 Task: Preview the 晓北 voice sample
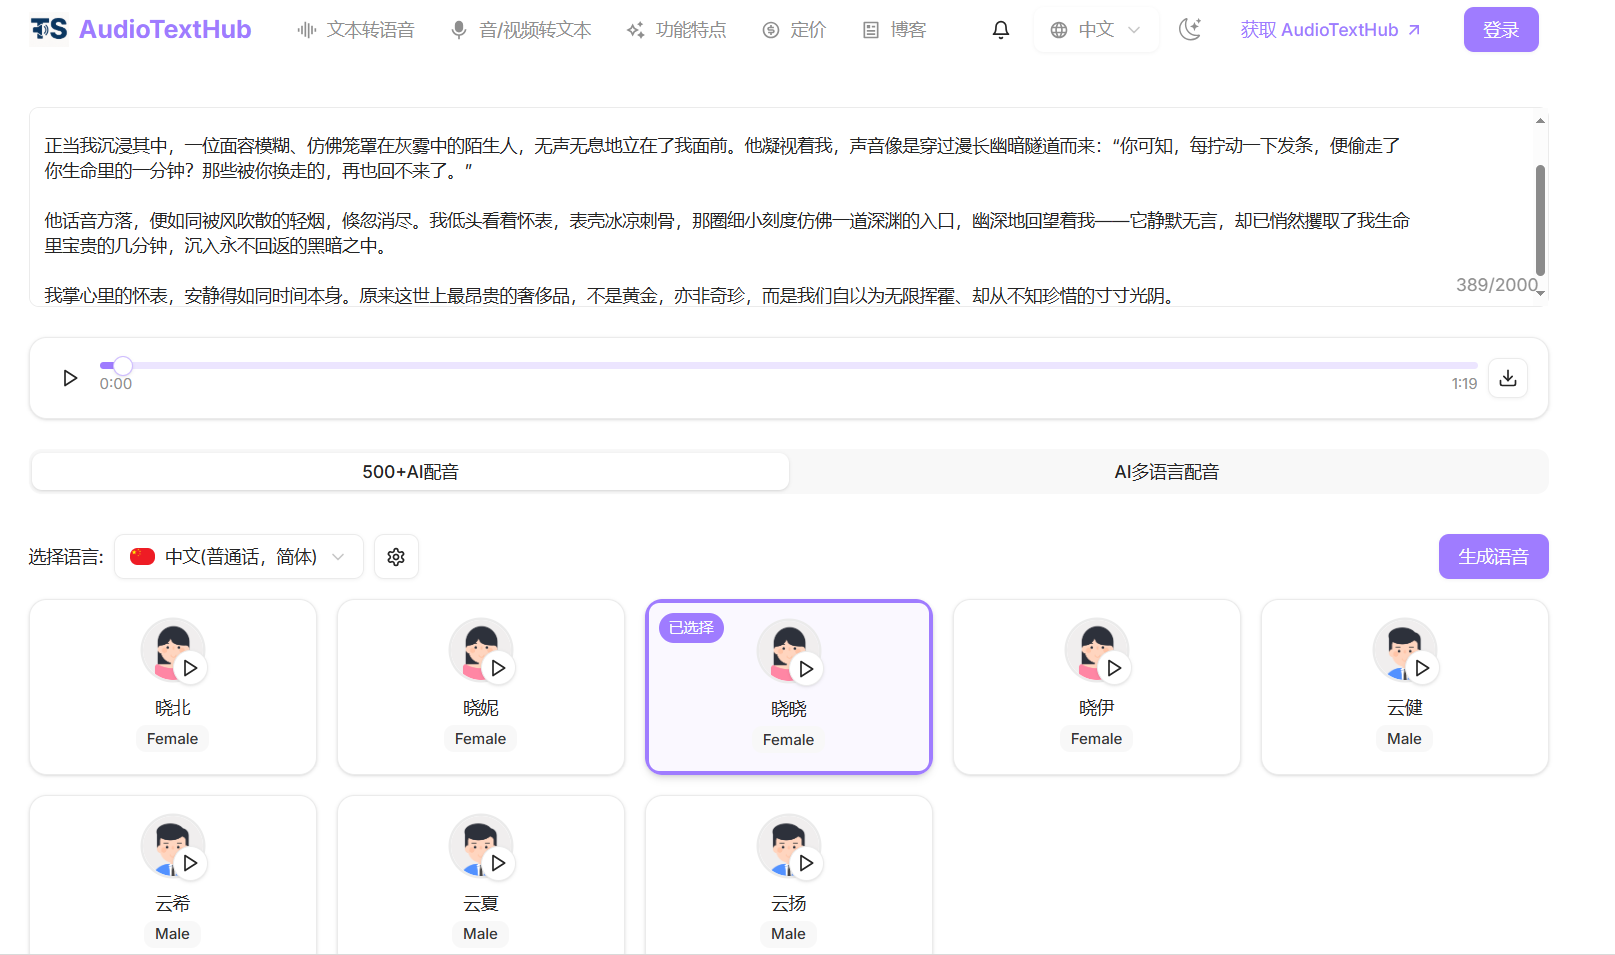[190, 668]
